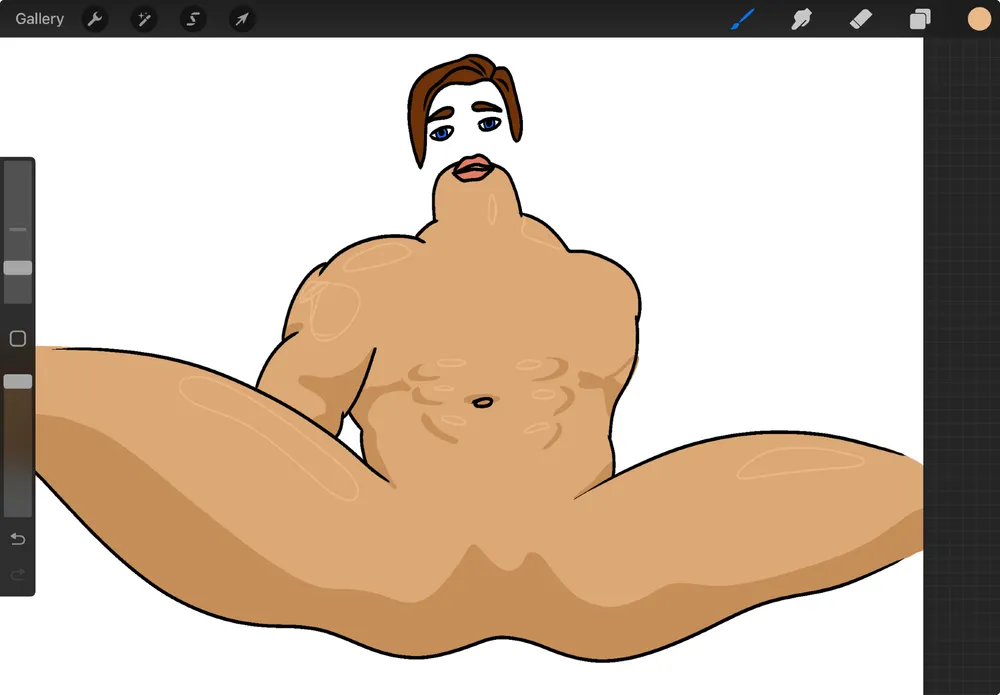The height and width of the screenshot is (695, 1000).
Task: Open the Gallery view
Action: click(x=40, y=19)
